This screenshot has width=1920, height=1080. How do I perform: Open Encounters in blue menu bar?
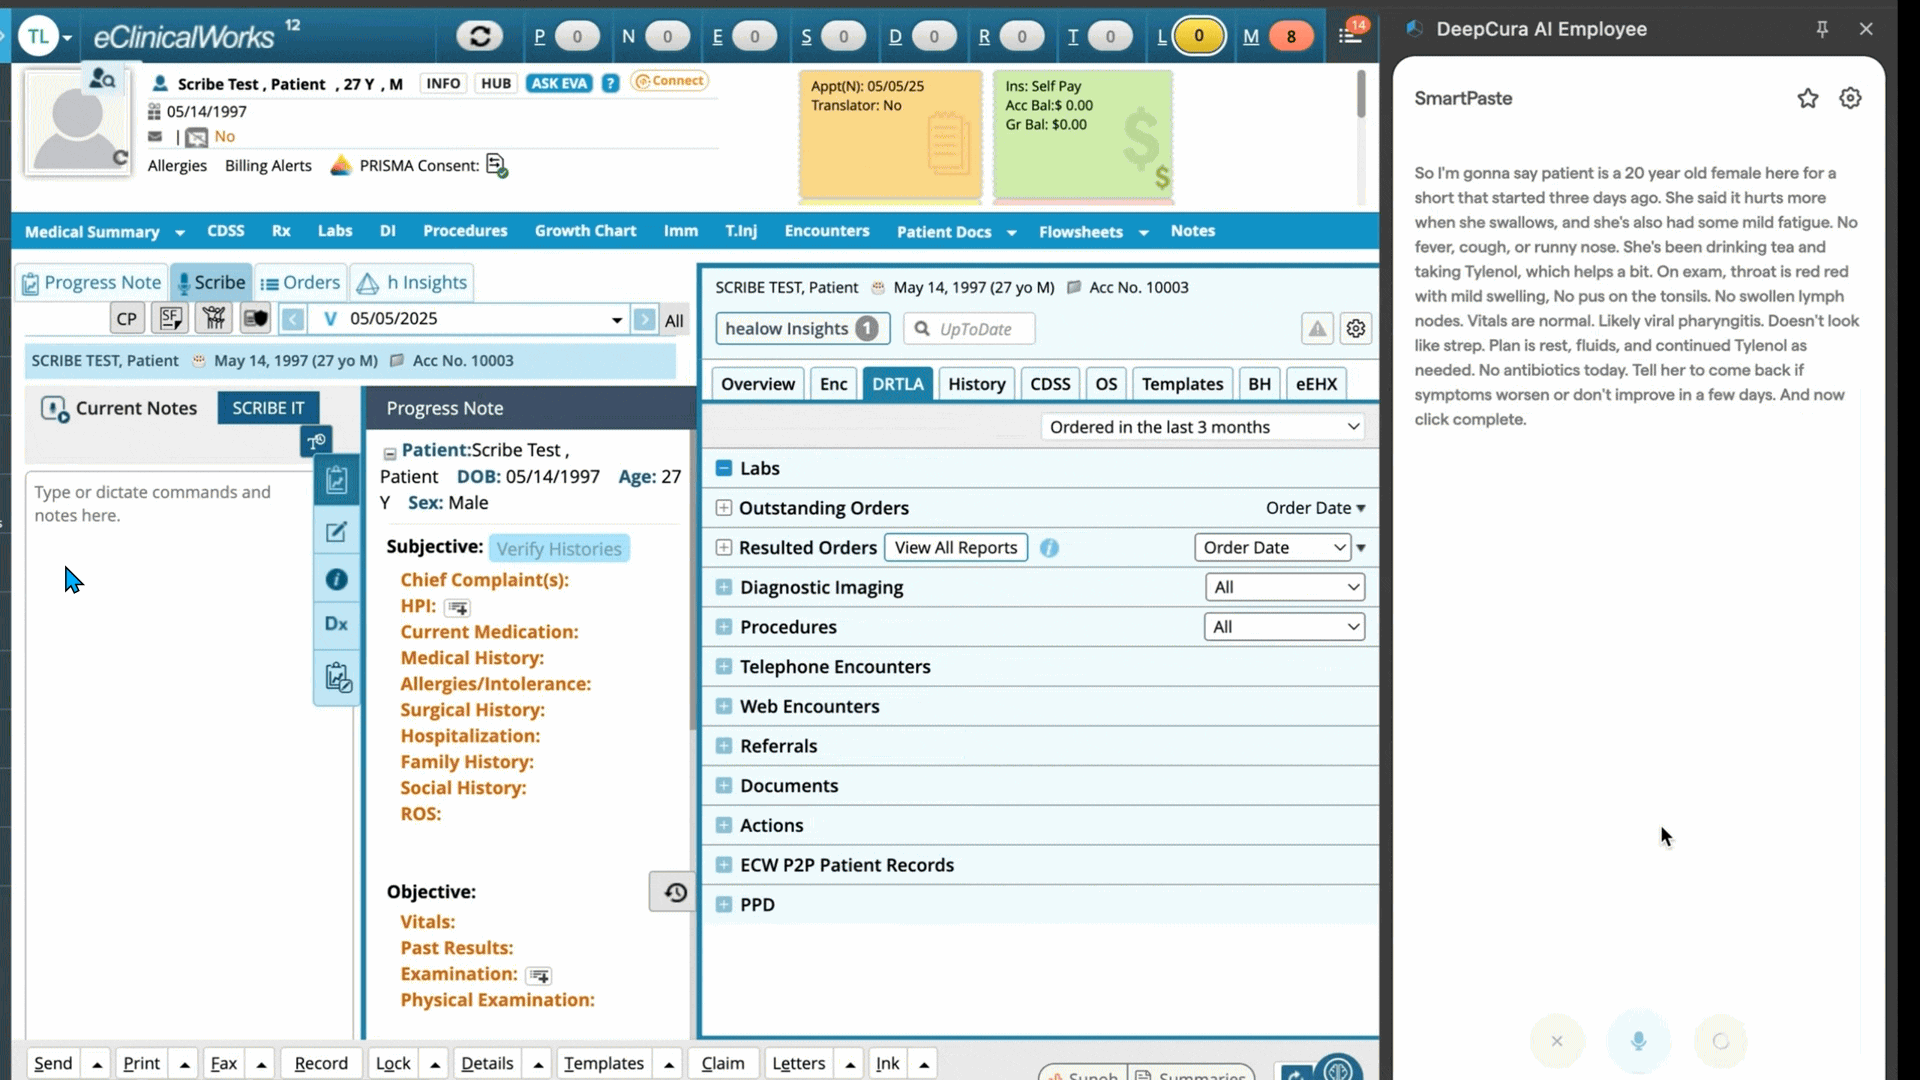827,231
